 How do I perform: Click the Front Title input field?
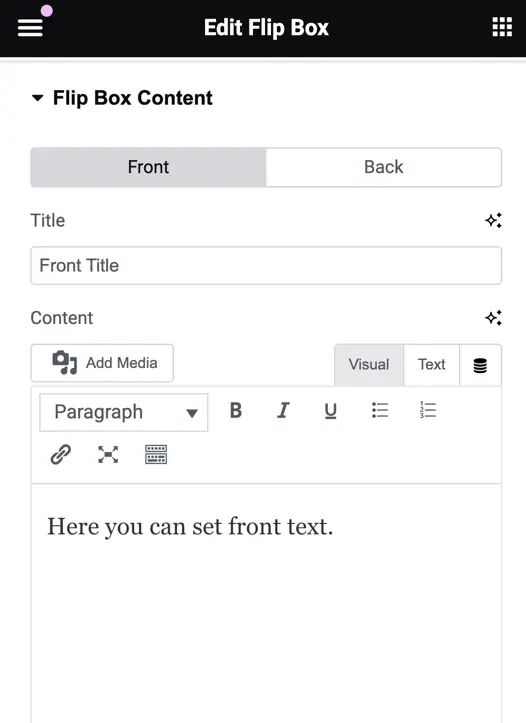pos(266,266)
